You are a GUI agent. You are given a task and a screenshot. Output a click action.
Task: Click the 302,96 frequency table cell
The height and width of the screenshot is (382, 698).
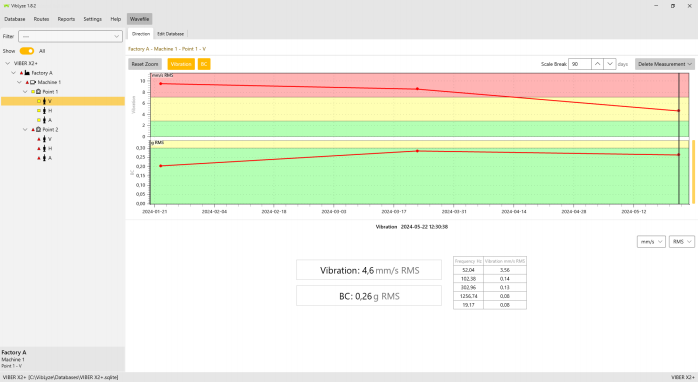coord(468,287)
